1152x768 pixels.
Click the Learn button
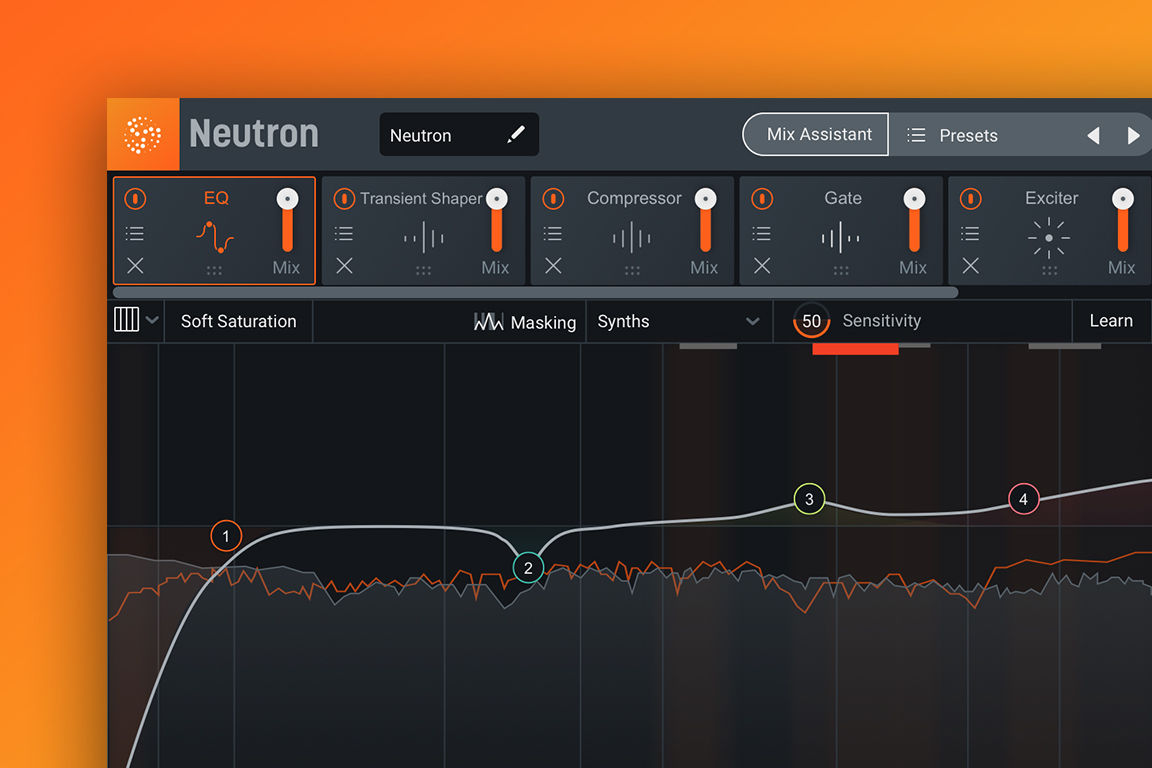(1111, 321)
